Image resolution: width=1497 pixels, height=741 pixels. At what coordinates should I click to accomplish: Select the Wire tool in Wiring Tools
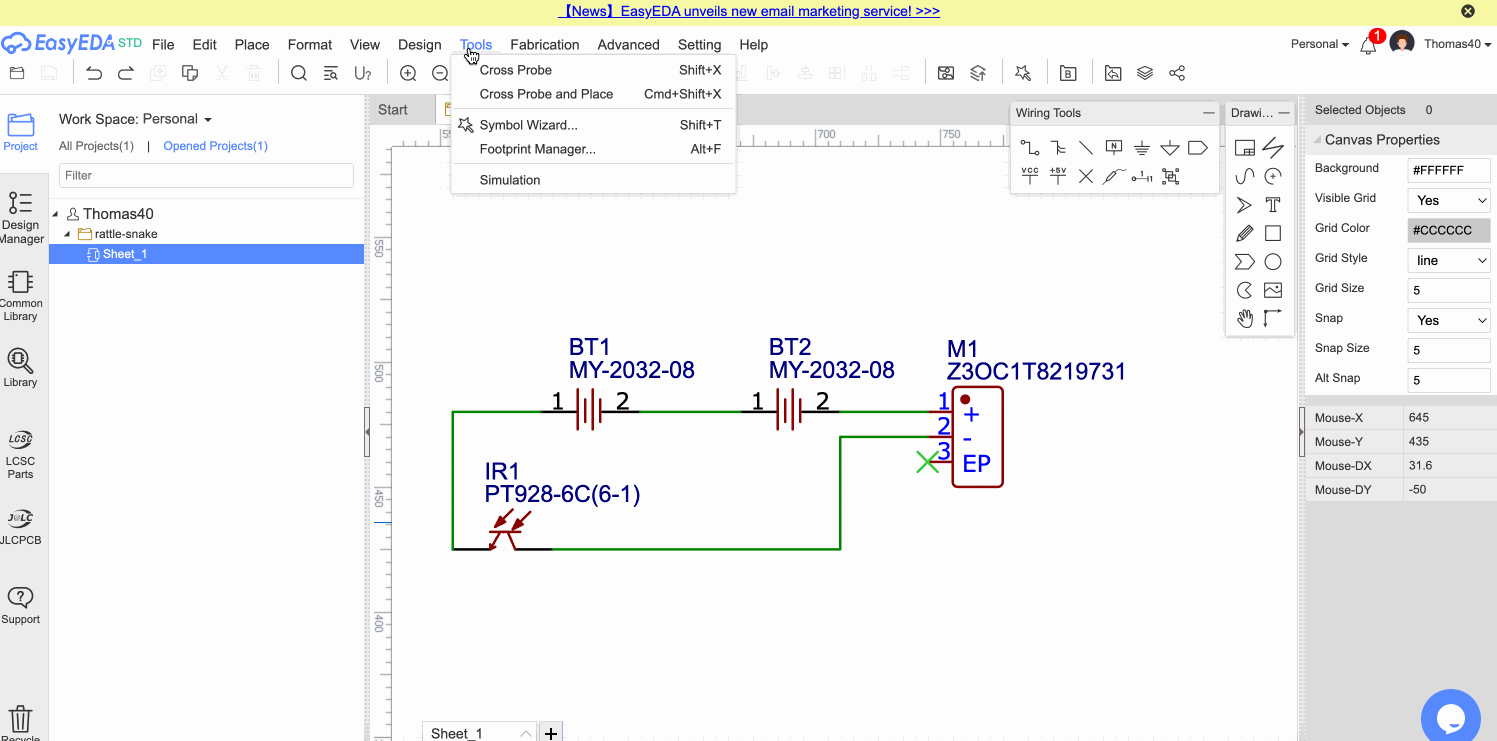click(x=1029, y=148)
